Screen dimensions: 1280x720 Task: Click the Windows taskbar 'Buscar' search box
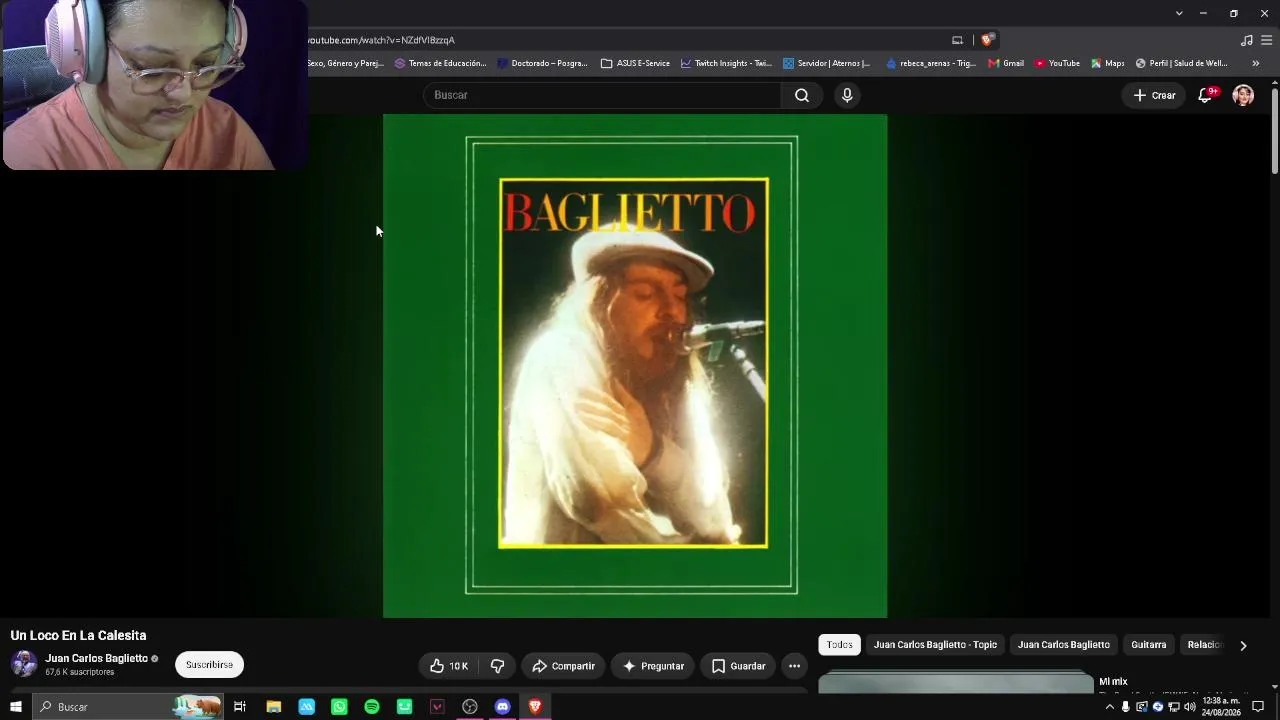click(x=127, y=707)
